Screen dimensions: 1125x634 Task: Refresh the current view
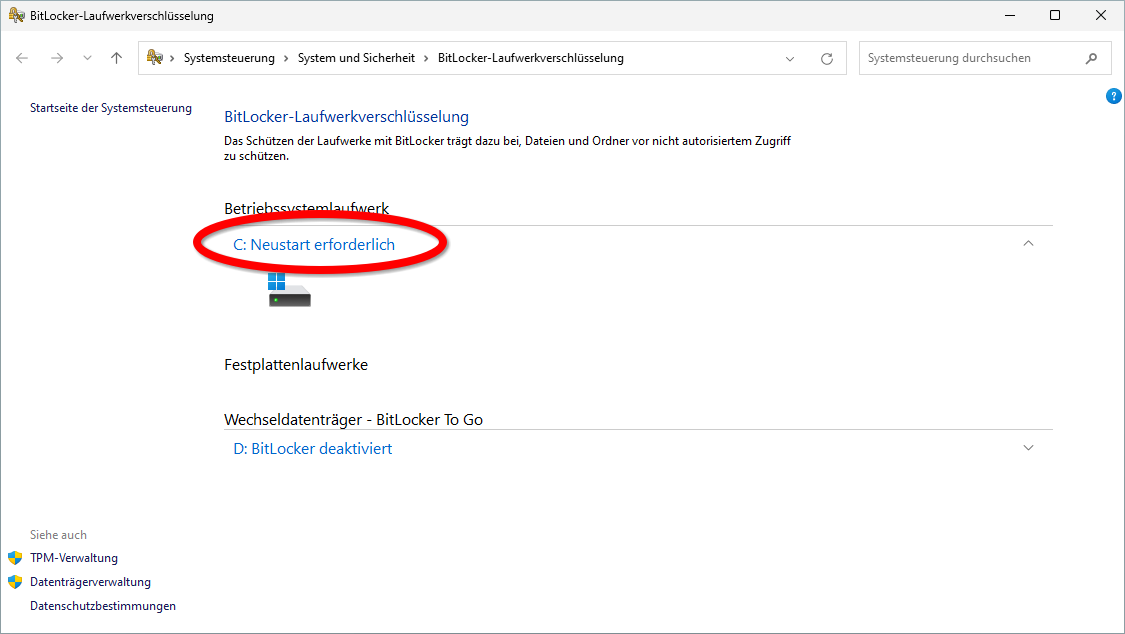pos(826,58)
